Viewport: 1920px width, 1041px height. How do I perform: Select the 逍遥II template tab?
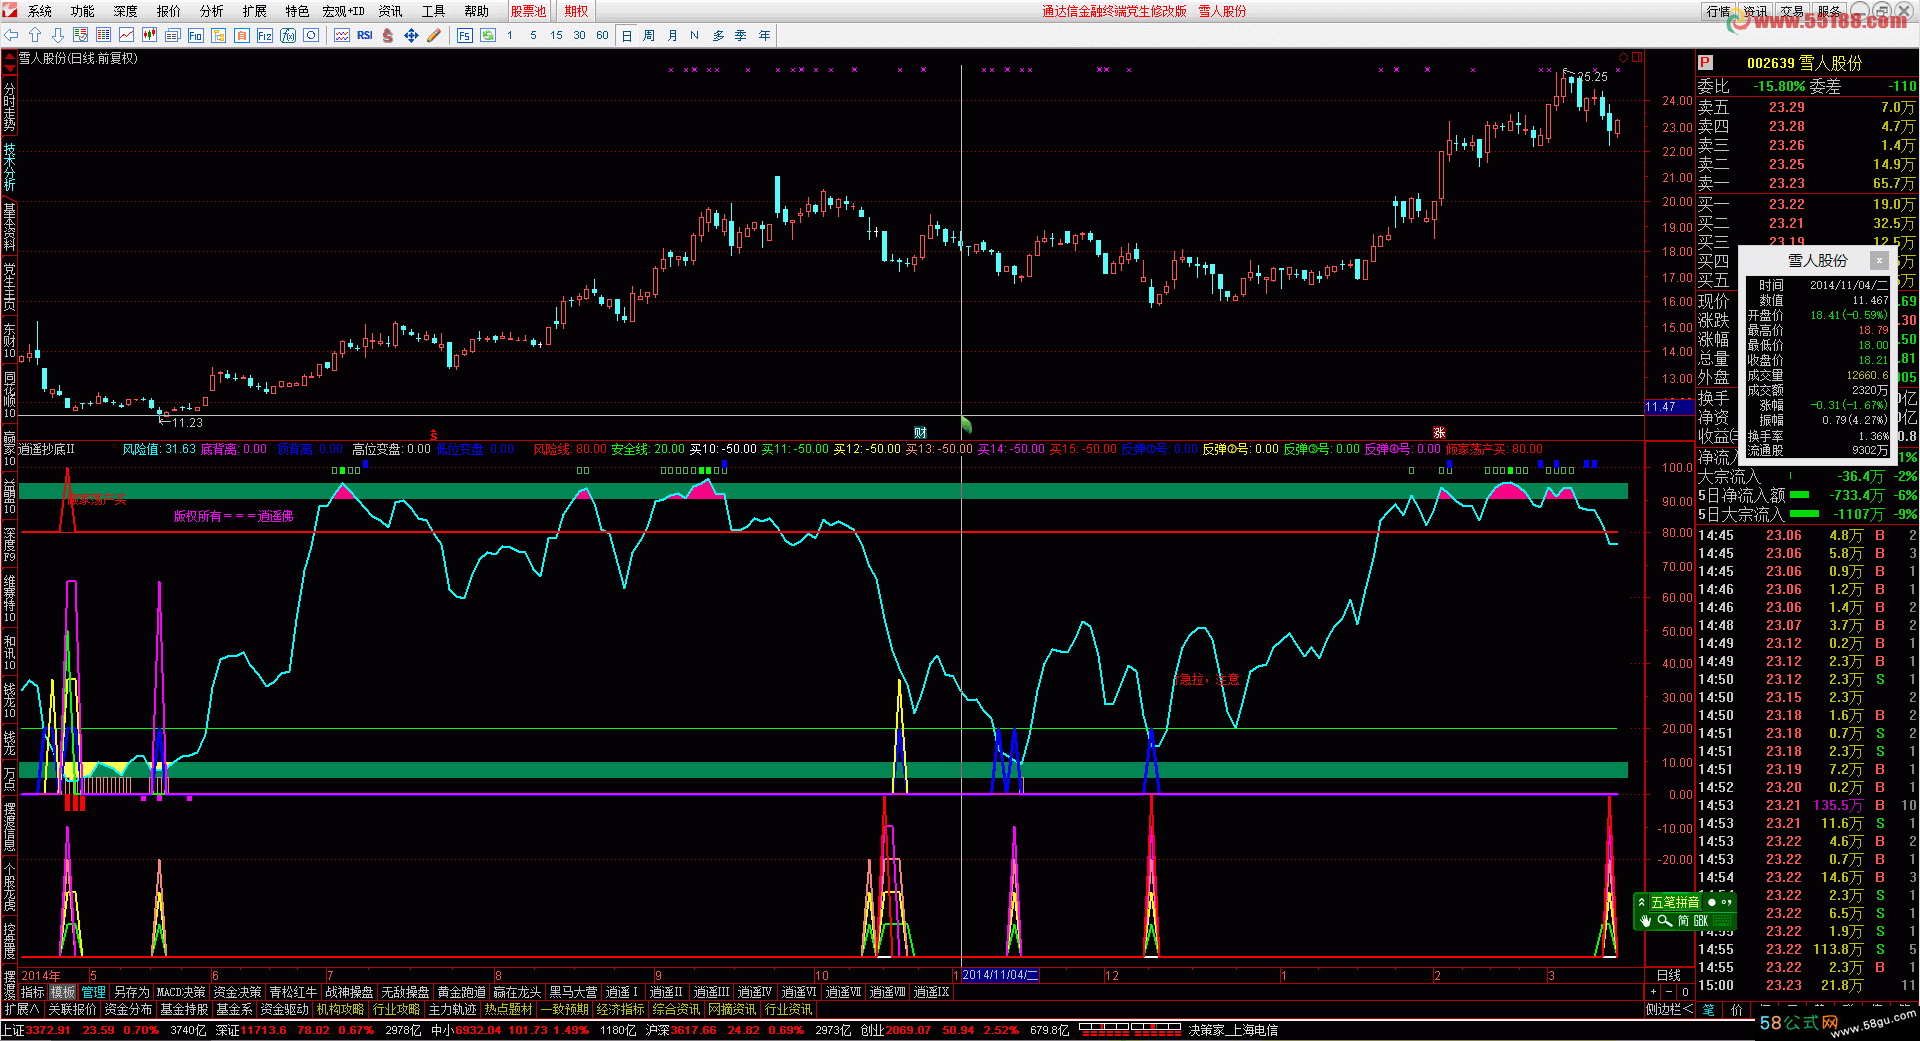coord(666,992)
